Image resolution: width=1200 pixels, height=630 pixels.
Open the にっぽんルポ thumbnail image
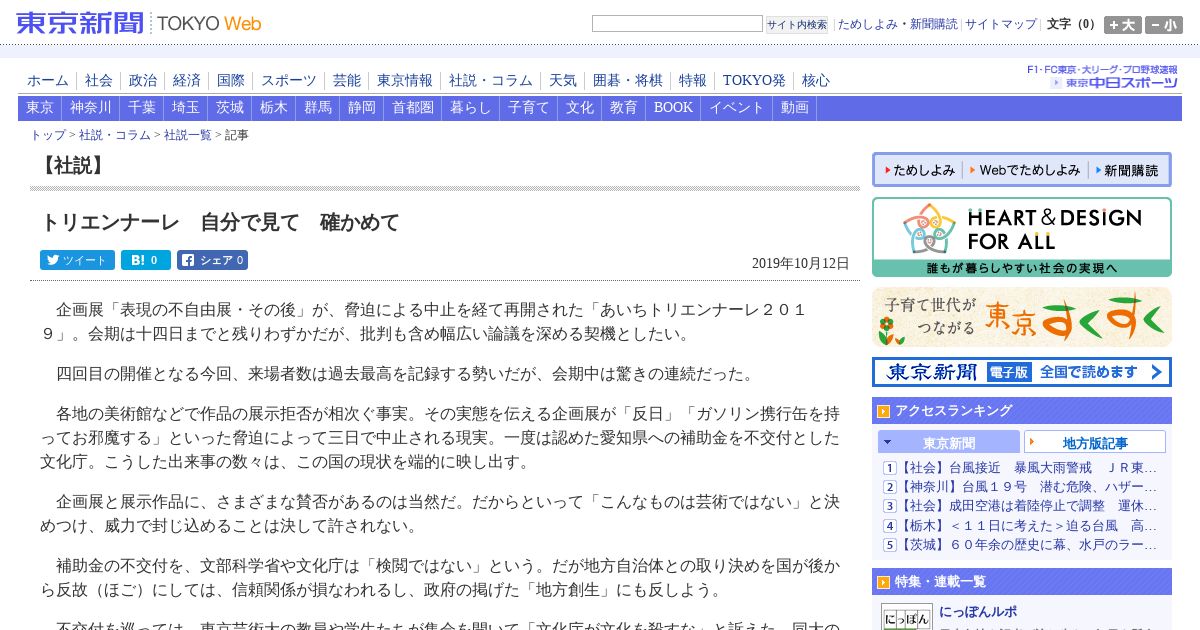point(907,616)
